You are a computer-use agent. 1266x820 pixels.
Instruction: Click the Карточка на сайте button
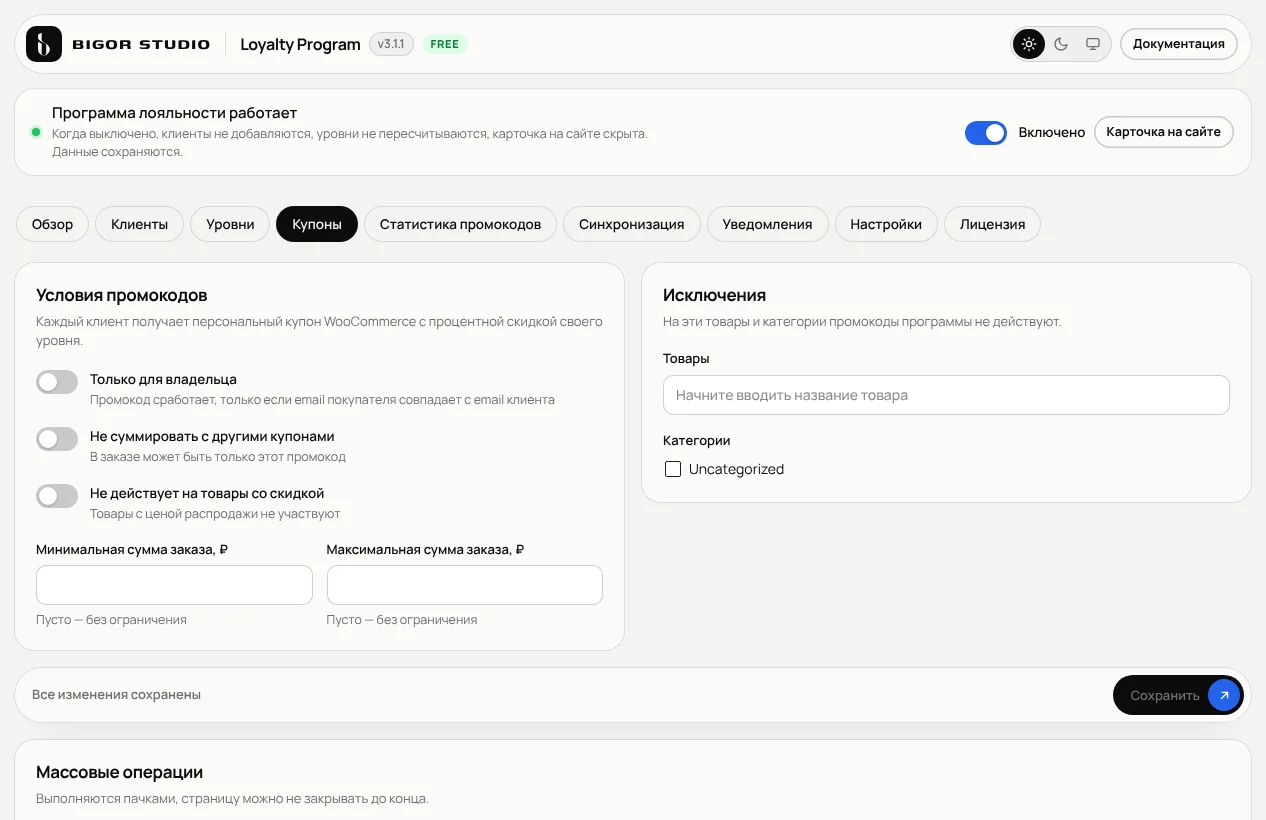coord(1163,132)
